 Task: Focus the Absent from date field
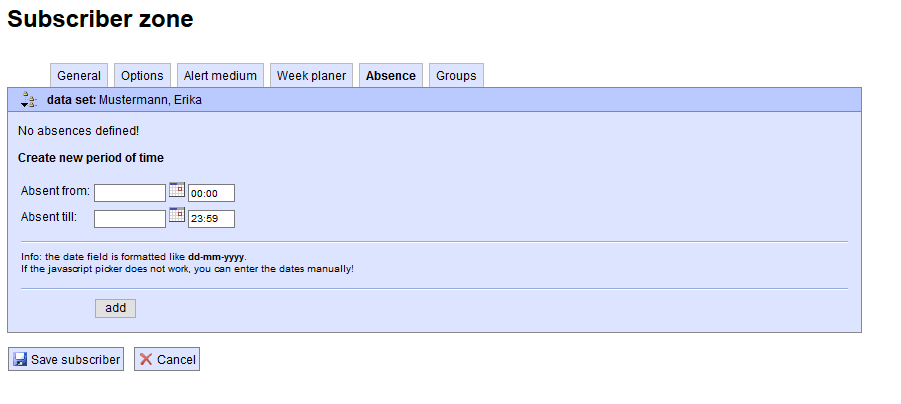point(130,193)
